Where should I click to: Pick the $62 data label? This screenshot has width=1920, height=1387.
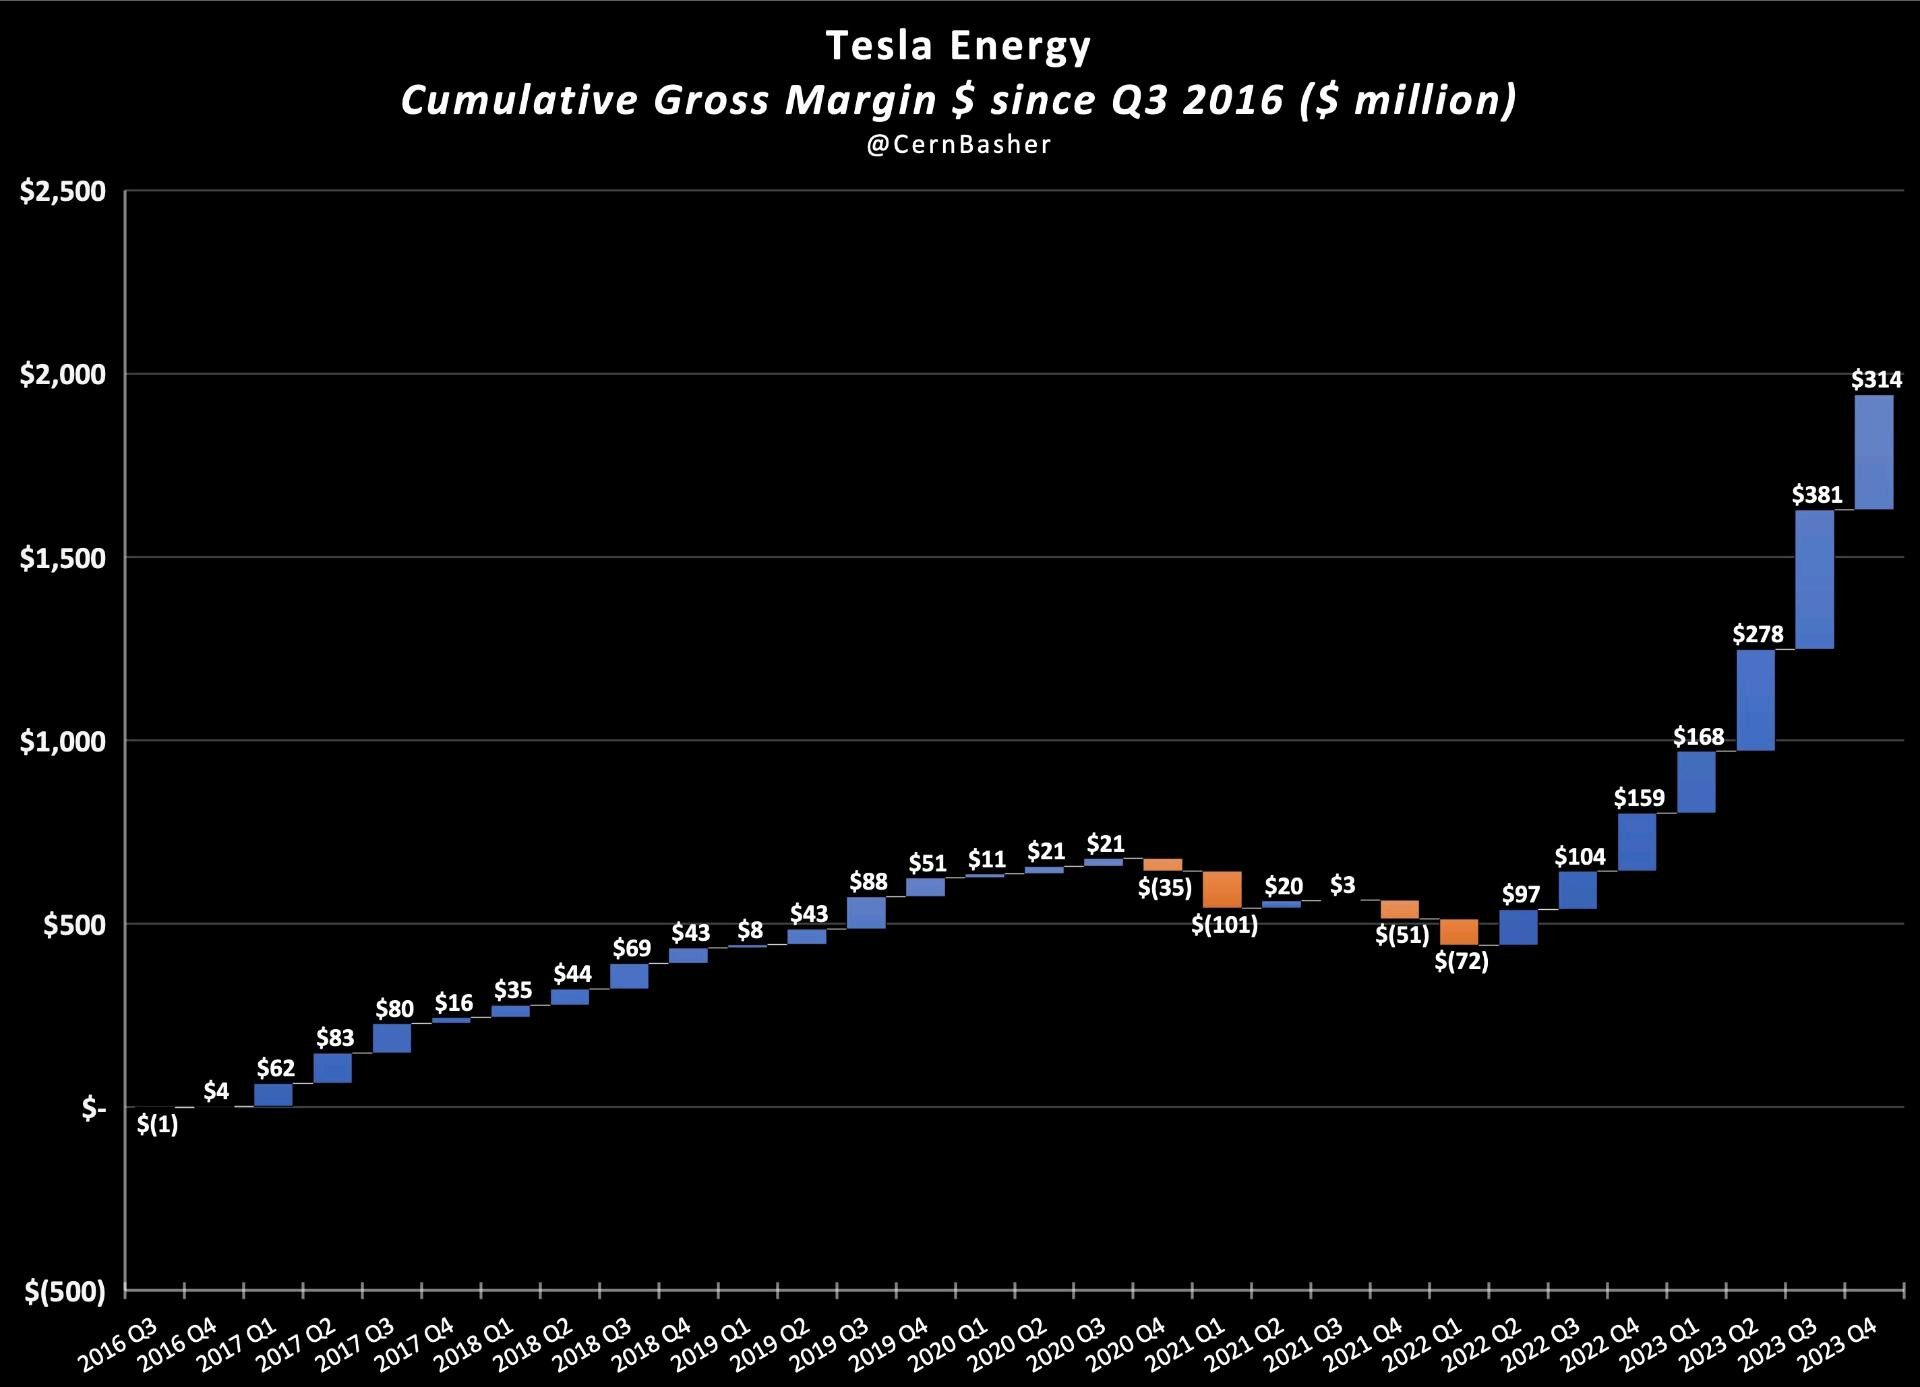point(275,1068)
